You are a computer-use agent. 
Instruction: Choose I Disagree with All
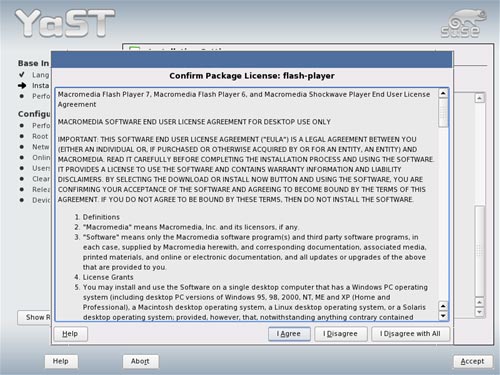(410, 334)
